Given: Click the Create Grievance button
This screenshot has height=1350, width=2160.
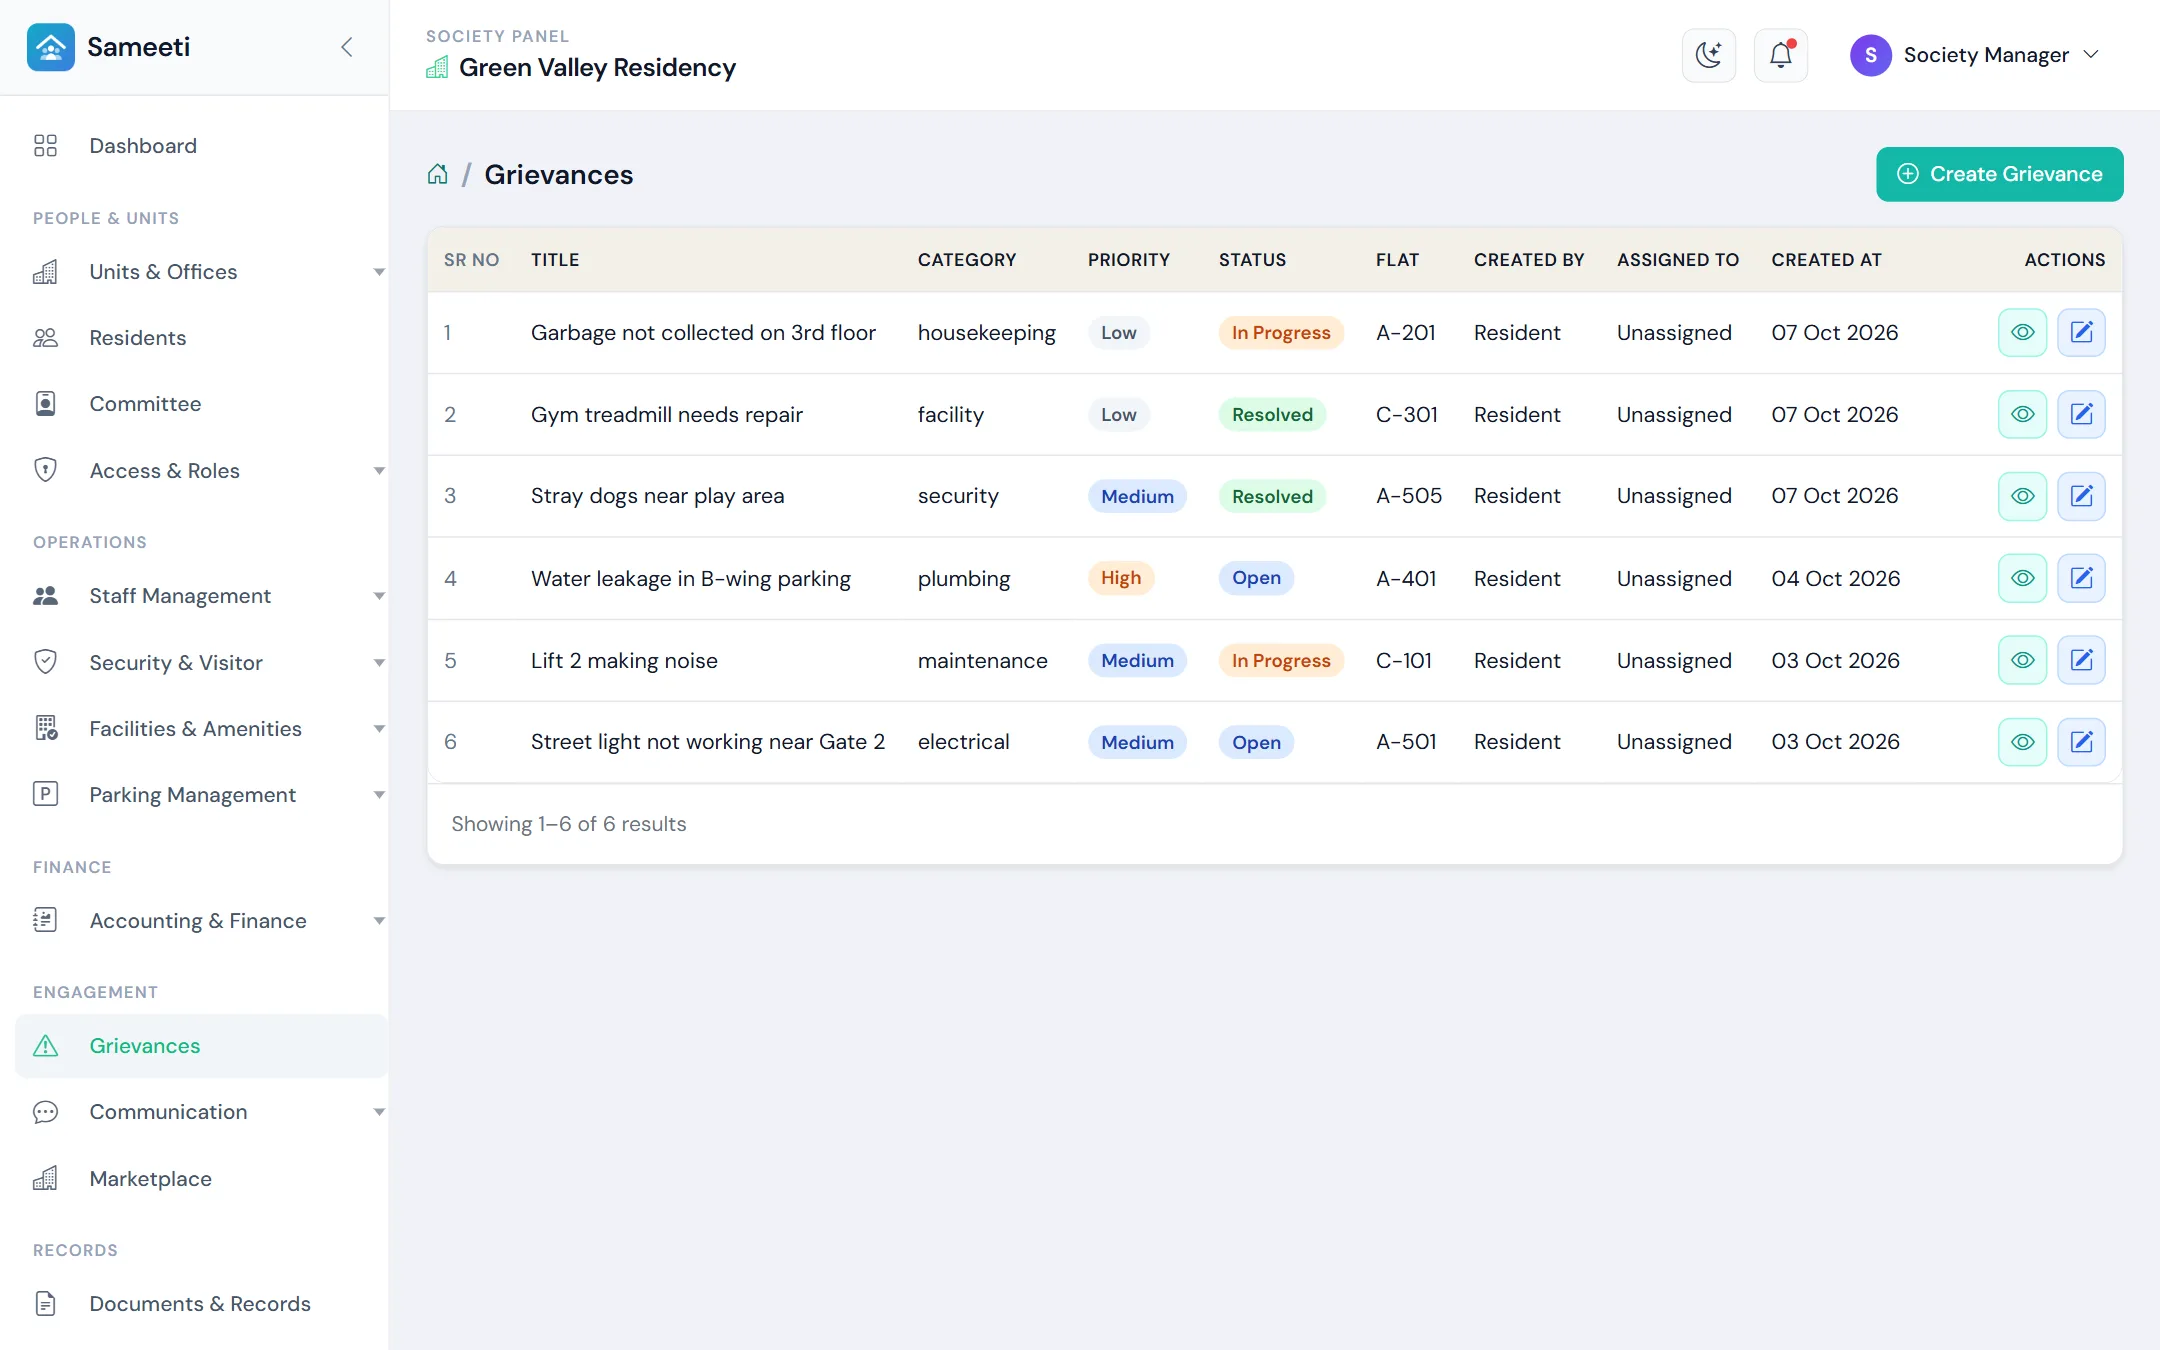Looking at the screenshot, I should pos(2000,174).
